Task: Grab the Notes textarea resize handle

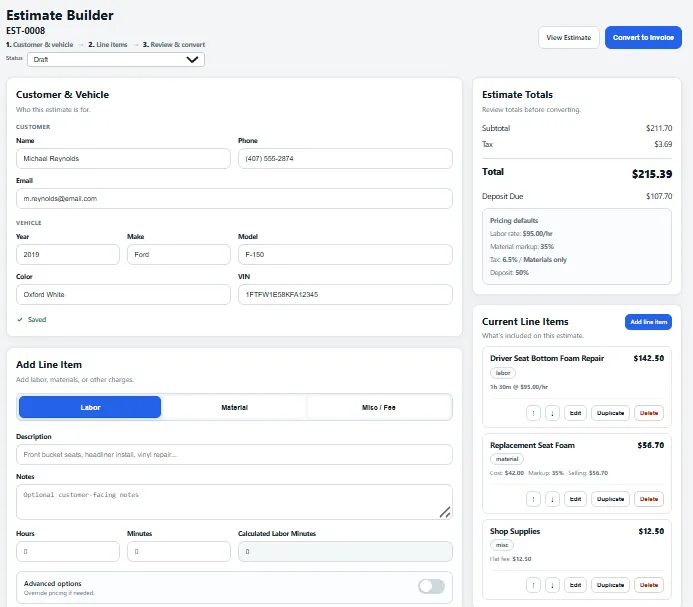Action: [x=445, y=512]
